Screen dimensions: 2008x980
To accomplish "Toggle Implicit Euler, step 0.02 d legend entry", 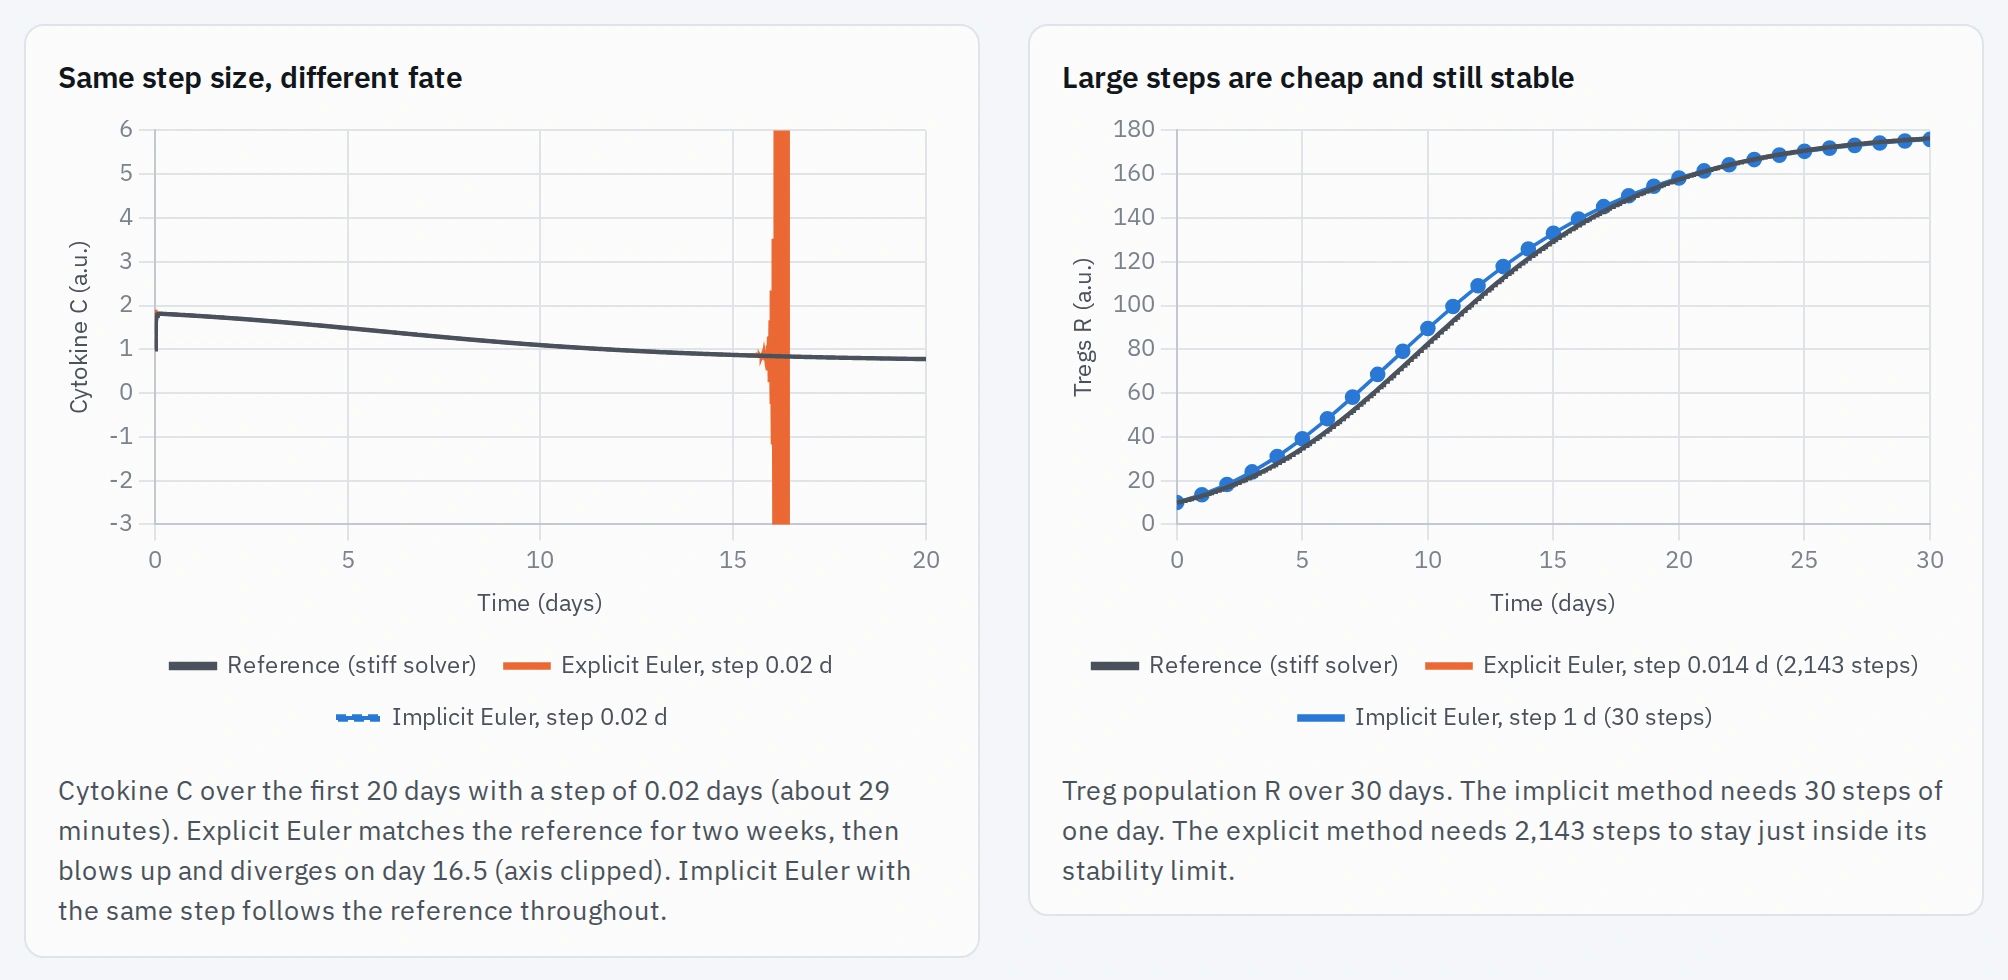I will (x=502, y=717).
